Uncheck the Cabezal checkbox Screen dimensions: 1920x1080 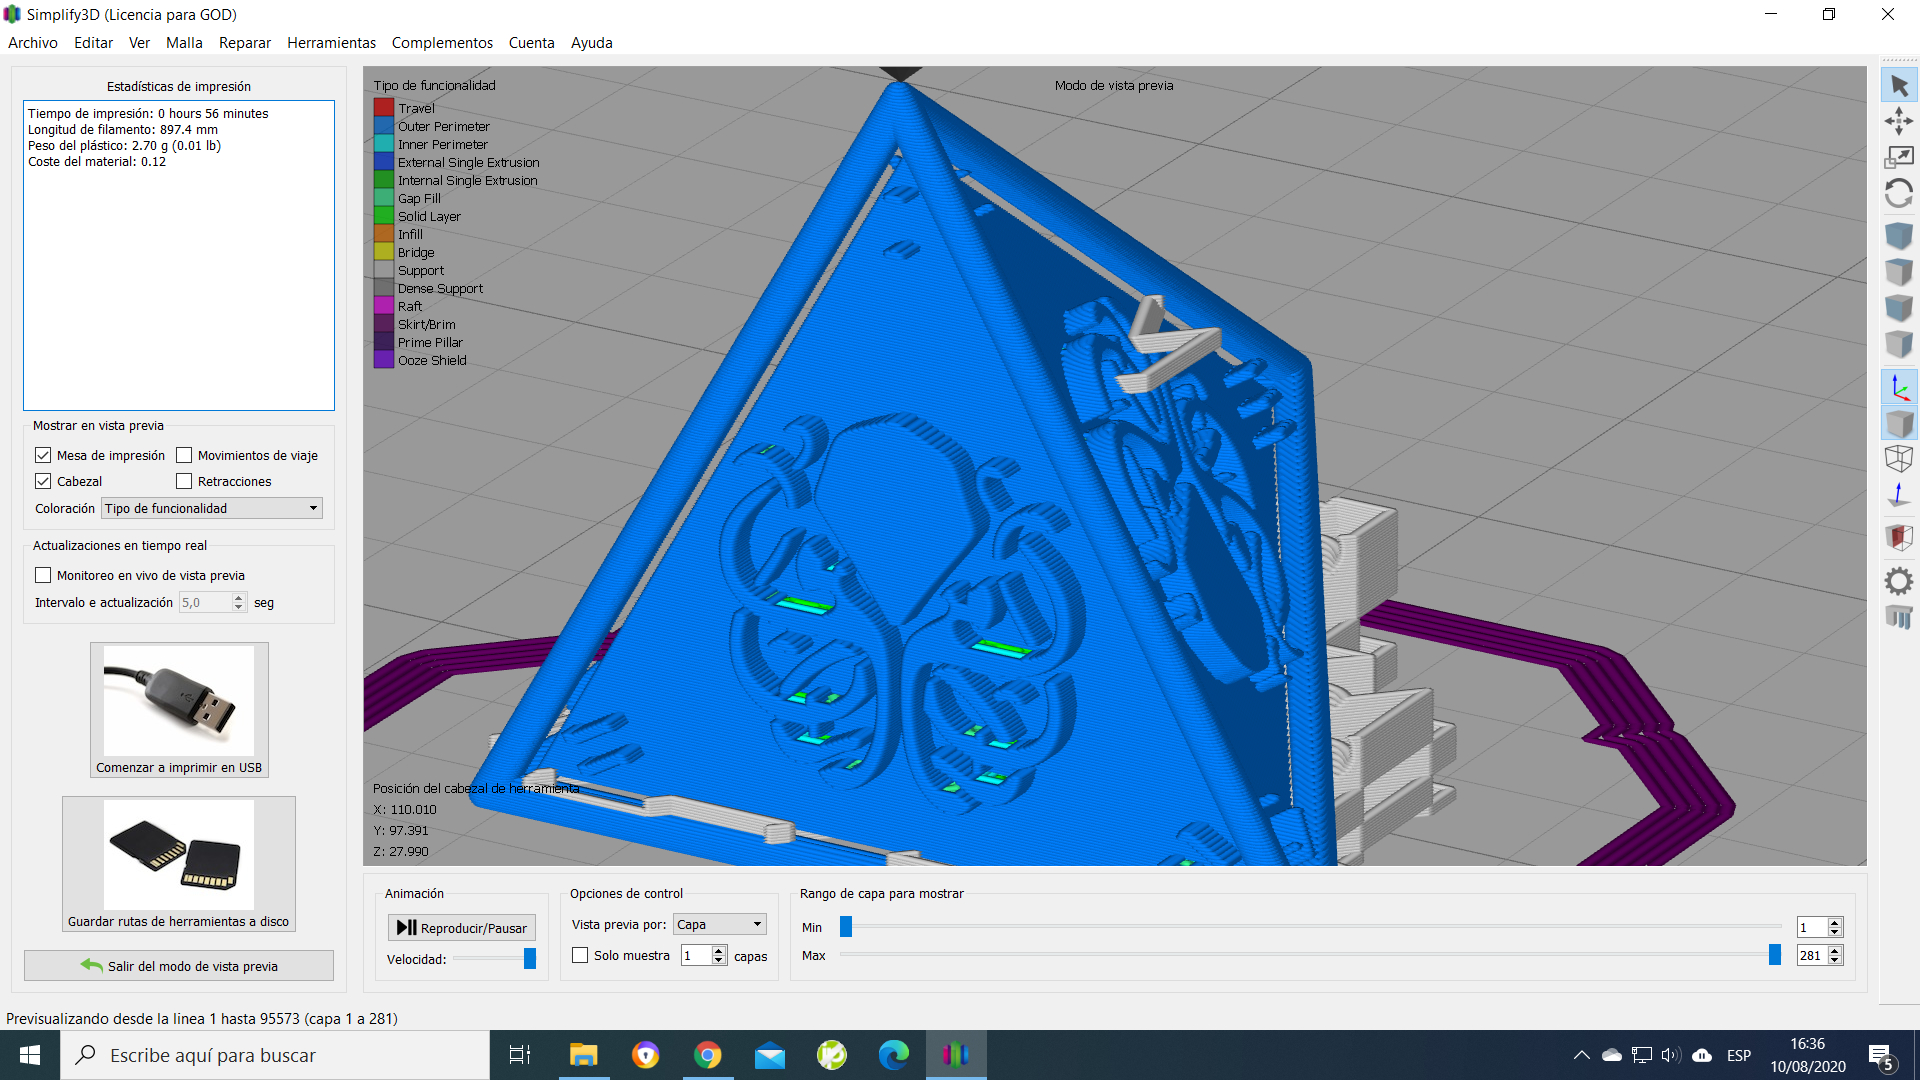43,482
